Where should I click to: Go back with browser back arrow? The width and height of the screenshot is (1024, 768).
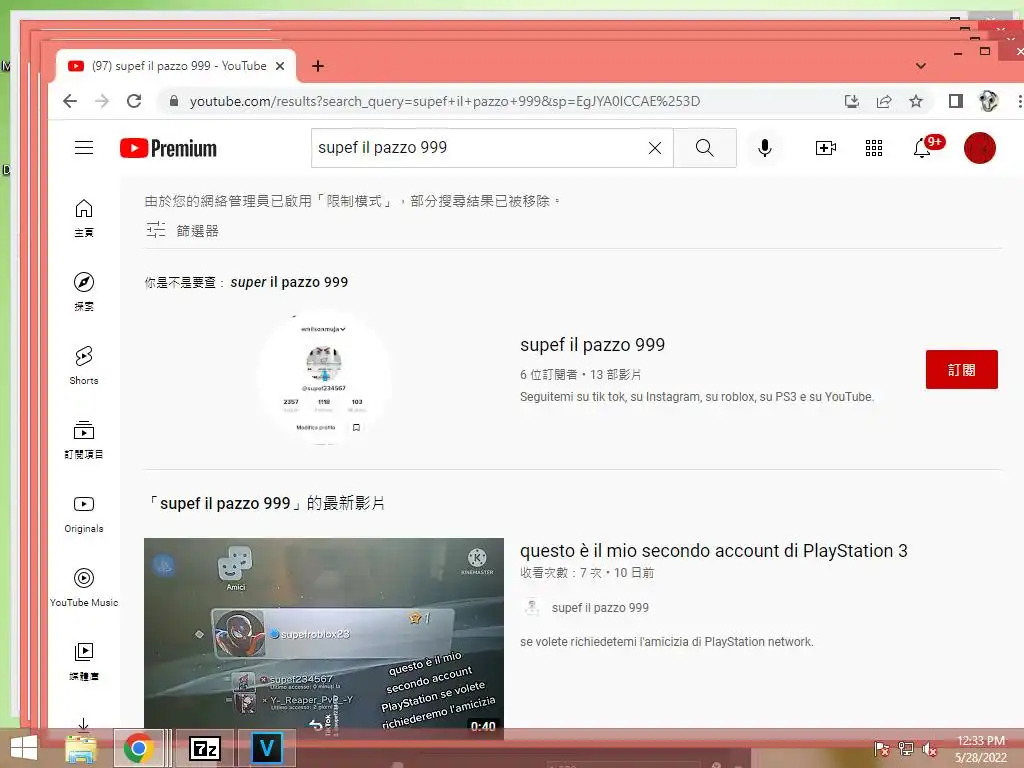70,101
